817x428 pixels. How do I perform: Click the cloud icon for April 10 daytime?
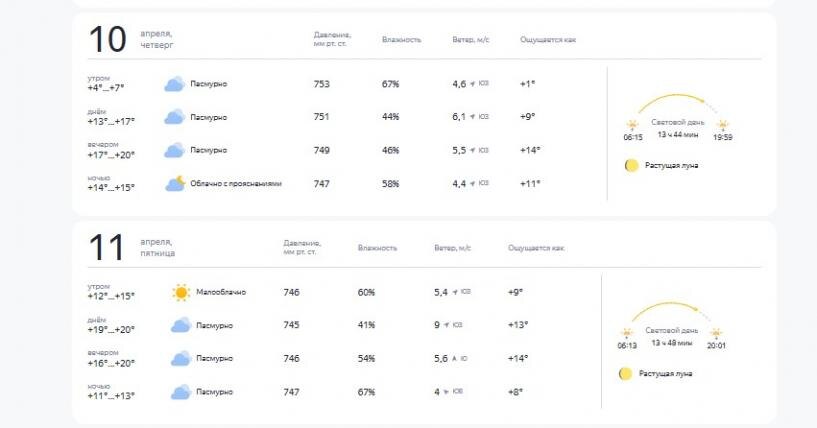pos(173,117)
